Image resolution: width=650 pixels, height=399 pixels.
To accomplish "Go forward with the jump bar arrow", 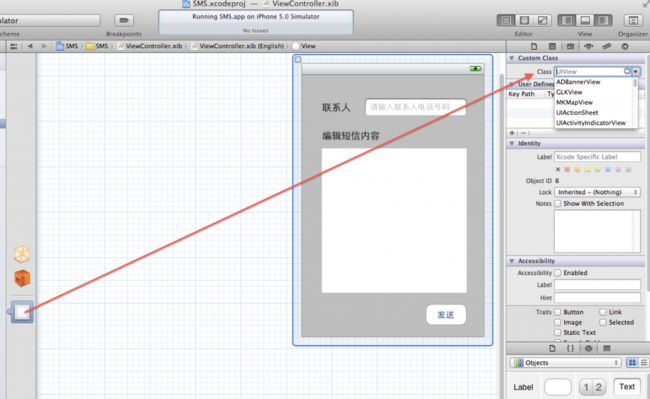I will (44, 46).
